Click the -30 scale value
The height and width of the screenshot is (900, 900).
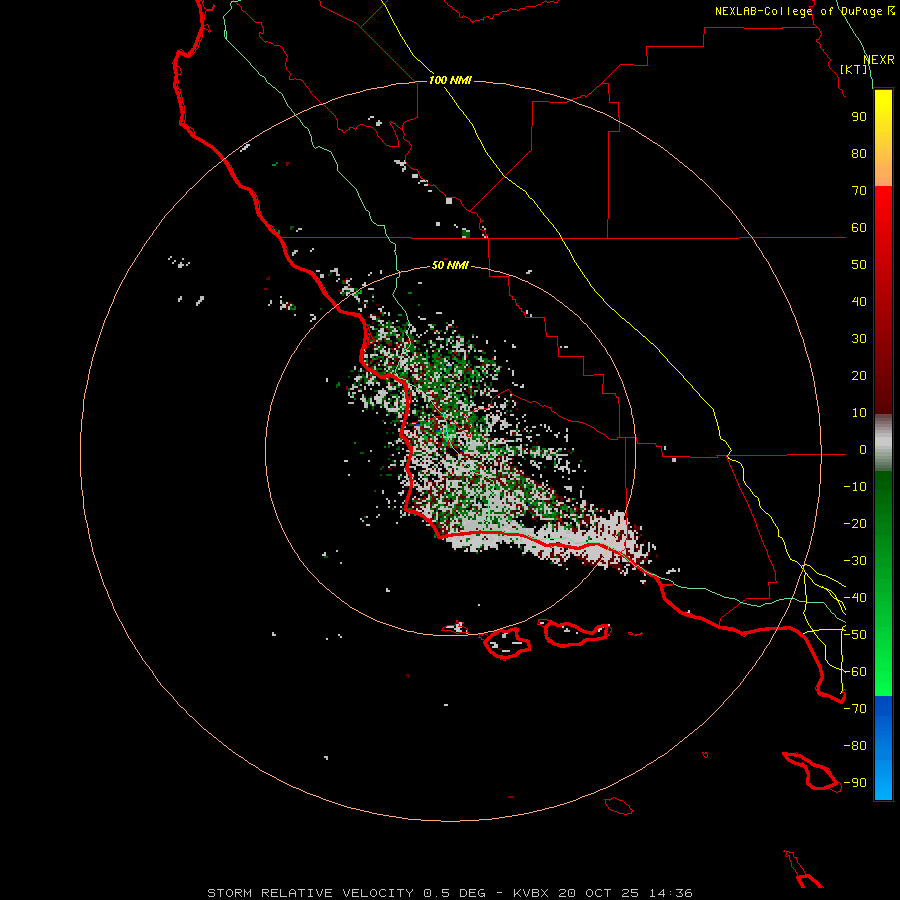click(x=855, y=561)
